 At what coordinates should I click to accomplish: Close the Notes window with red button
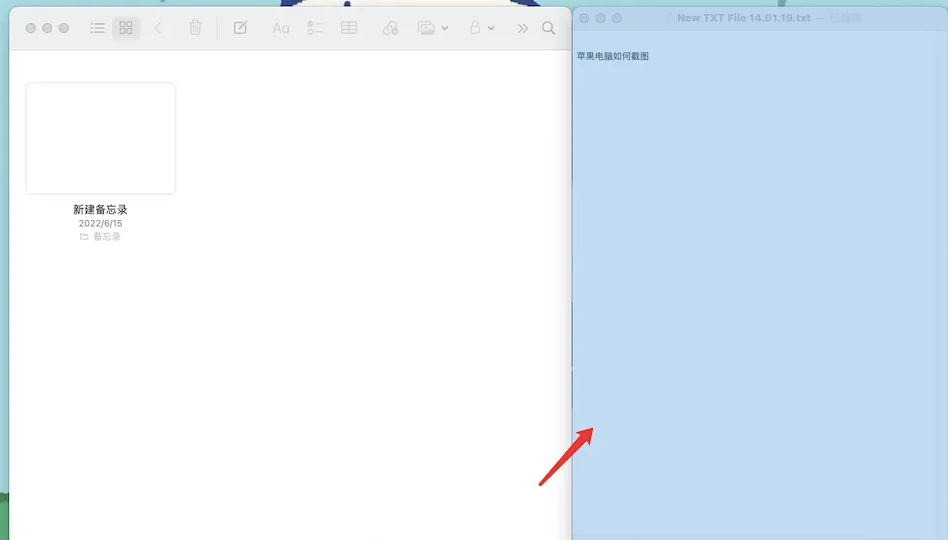30,28
